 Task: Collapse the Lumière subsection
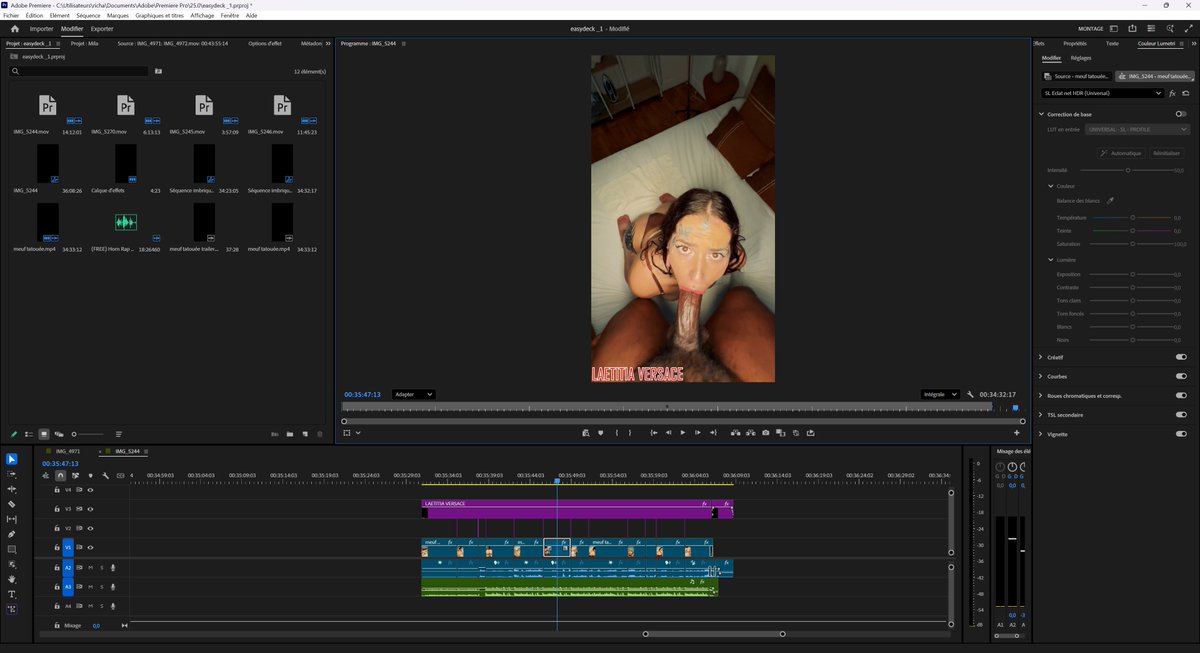(x=1051, y=260)
